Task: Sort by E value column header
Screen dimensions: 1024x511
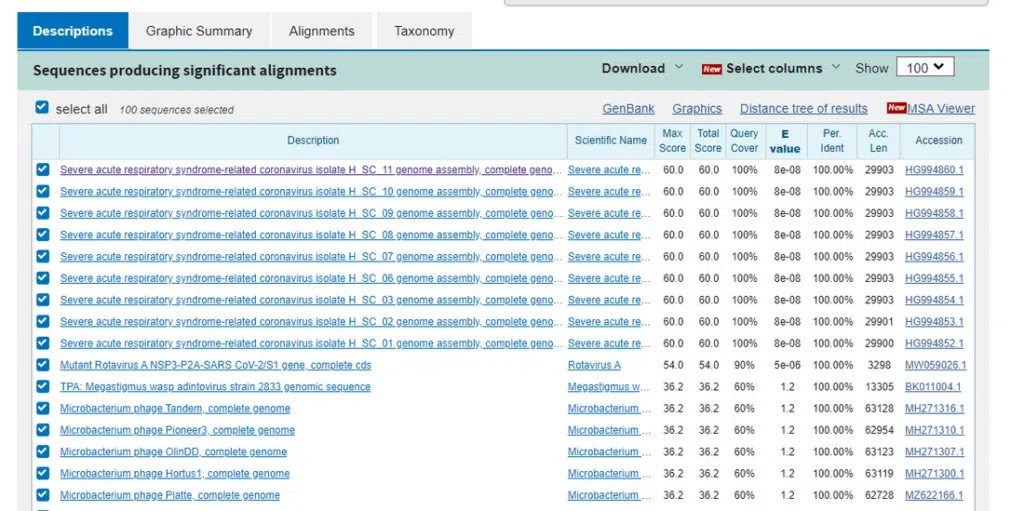Action: [785, 141]
